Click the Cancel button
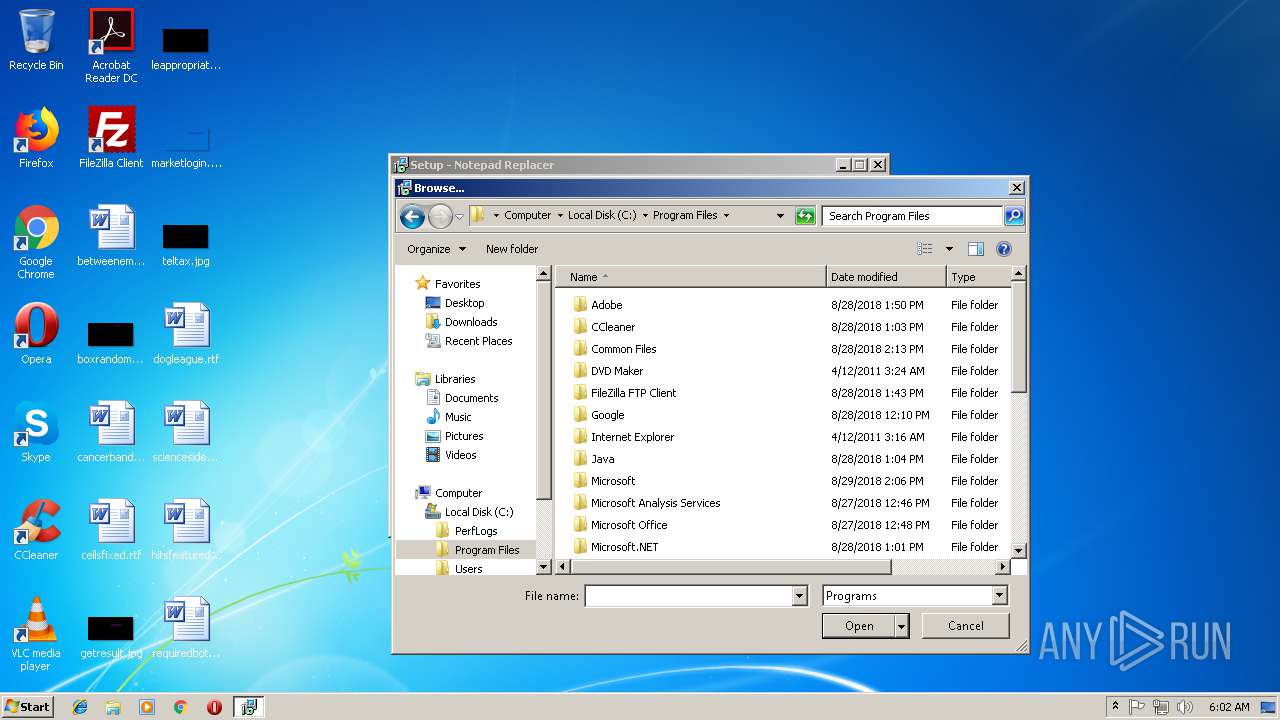 tap(965, 626)
